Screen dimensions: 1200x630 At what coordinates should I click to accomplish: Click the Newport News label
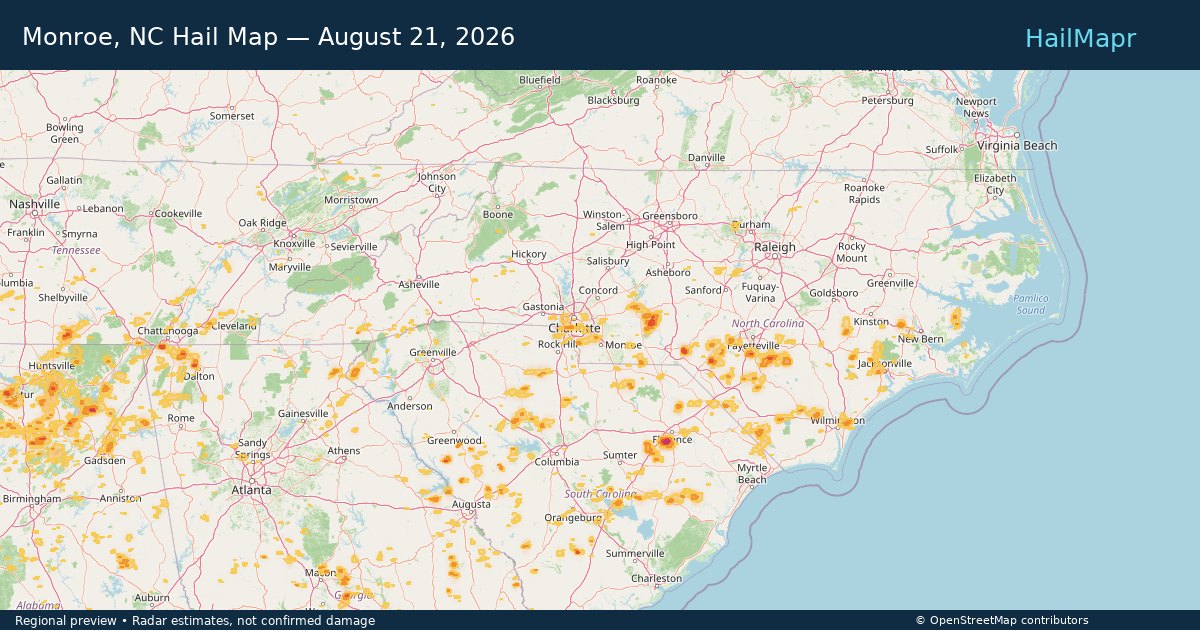click(976, 108)
